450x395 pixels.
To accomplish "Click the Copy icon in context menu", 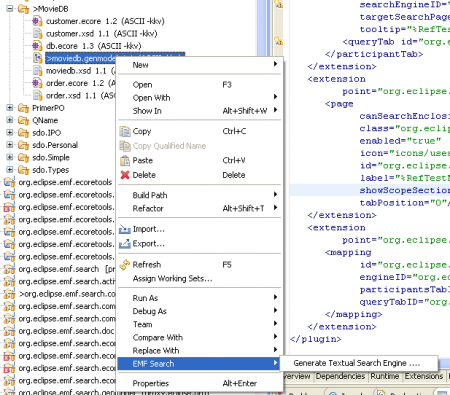I will tap(125, 131).
